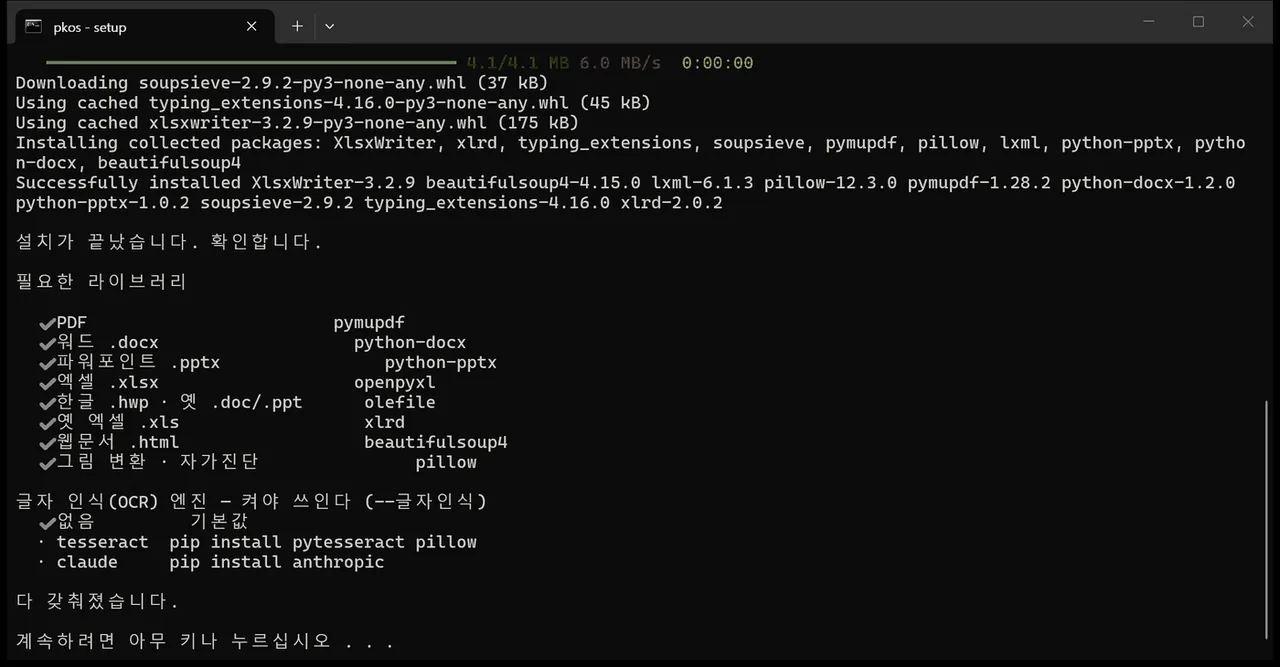The image size is (1280, 667).
Task: Click "pillow" in the 그림 변환 row
Action: 446,462
